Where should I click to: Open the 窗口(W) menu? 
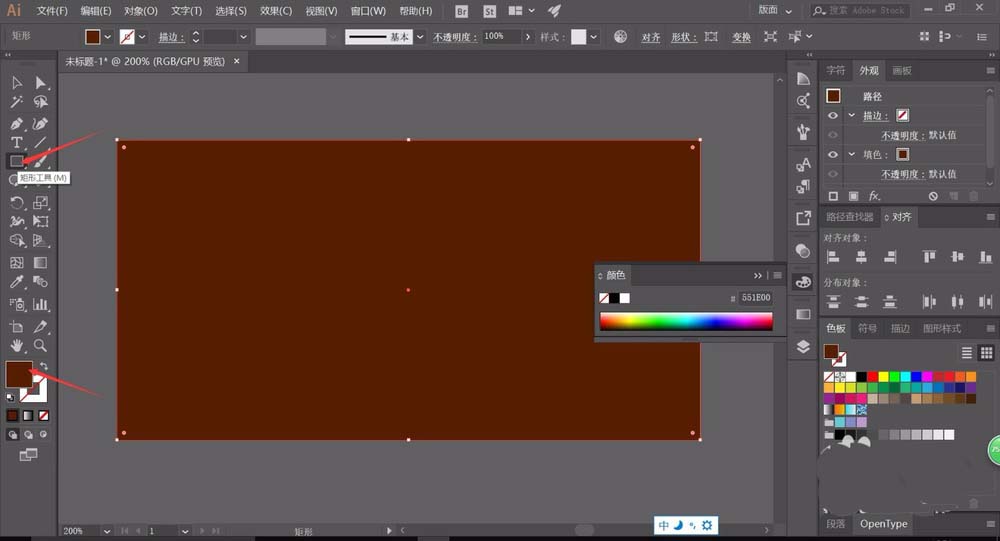368,11
